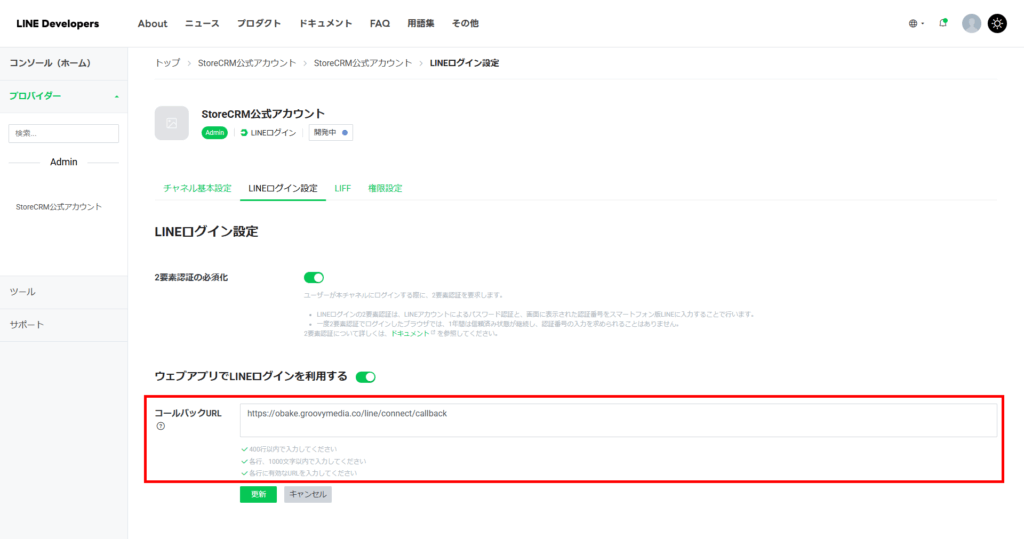Image resolution: width=1024 pixels, height=539 pixels.
Task: Click the LINEログイン channel type icon
Action: (244, 132)
